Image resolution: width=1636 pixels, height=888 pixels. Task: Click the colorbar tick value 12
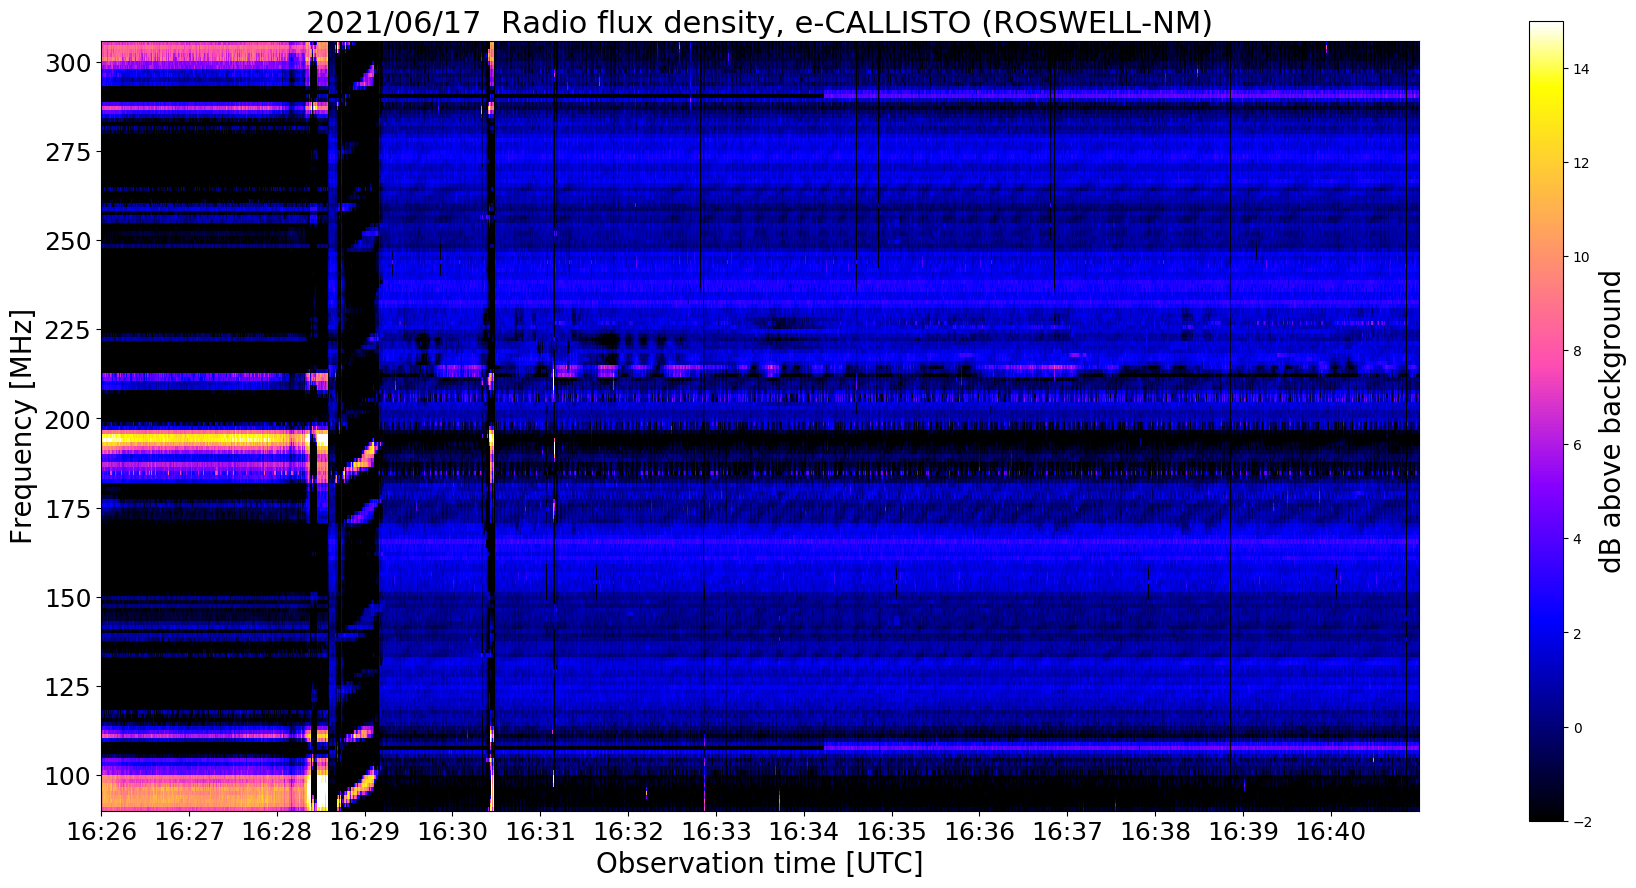point(1581,163)
